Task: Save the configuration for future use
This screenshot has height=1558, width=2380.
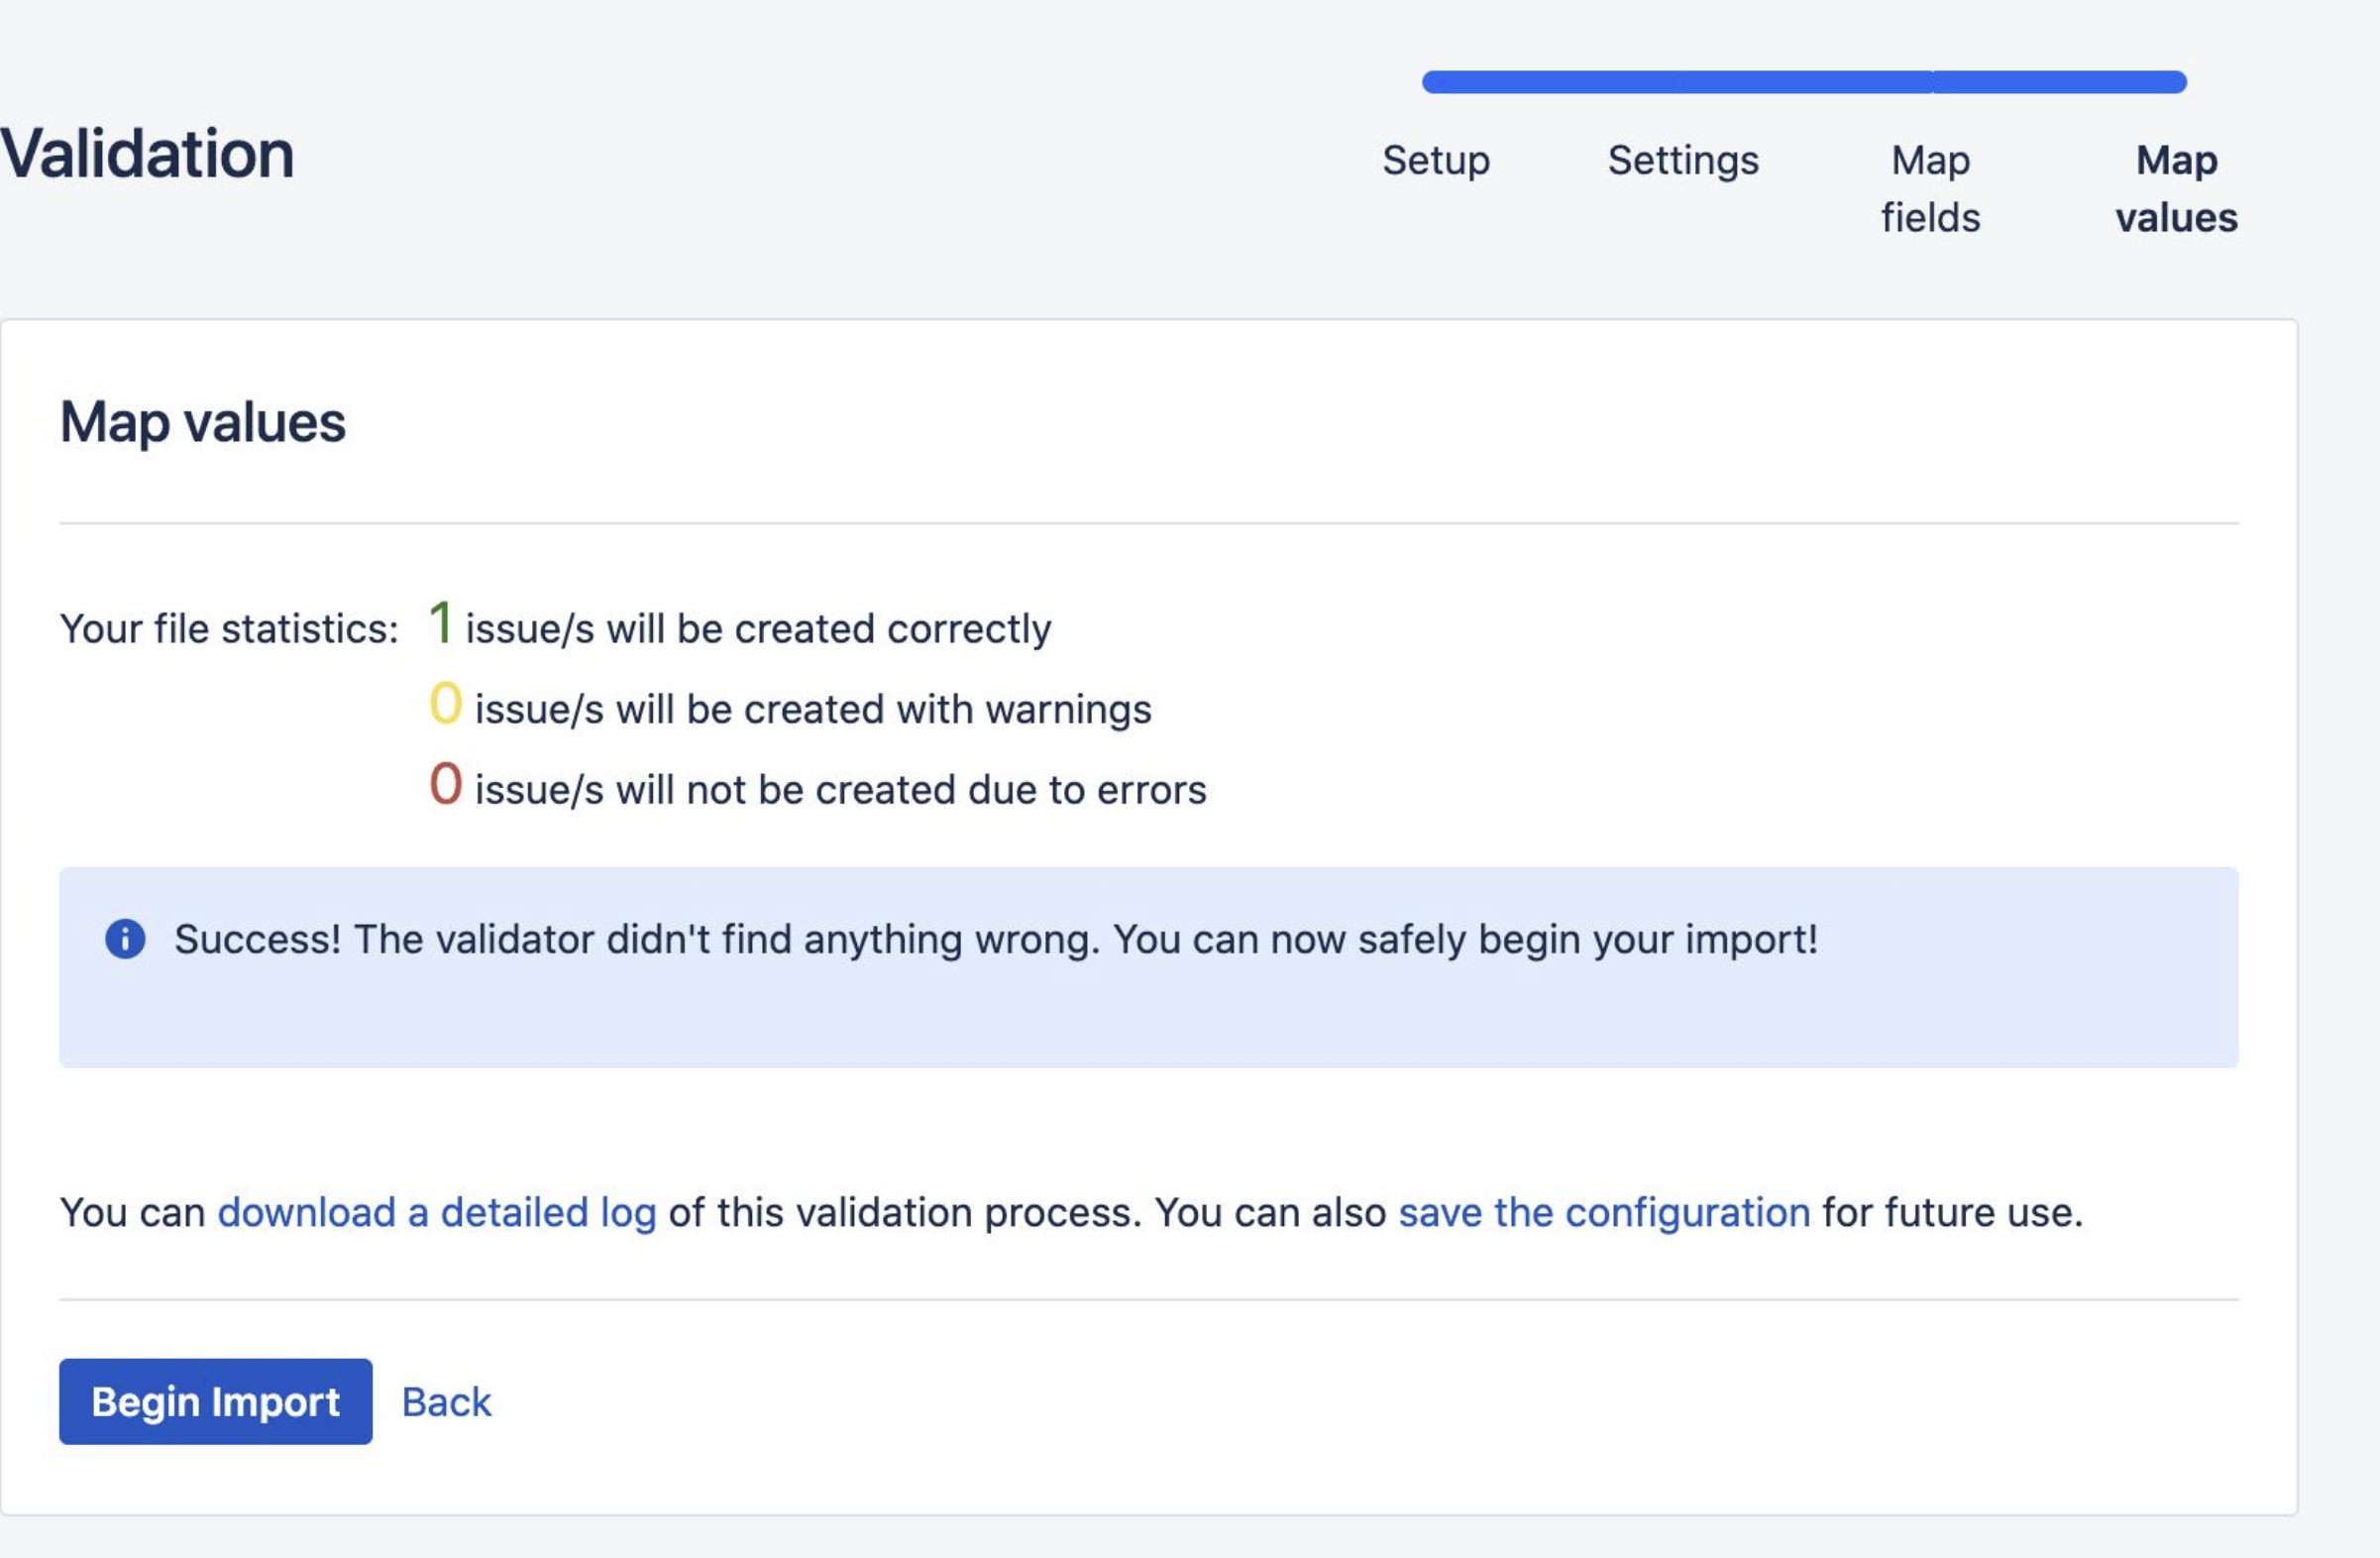Action: (x=1603, y=1212)
